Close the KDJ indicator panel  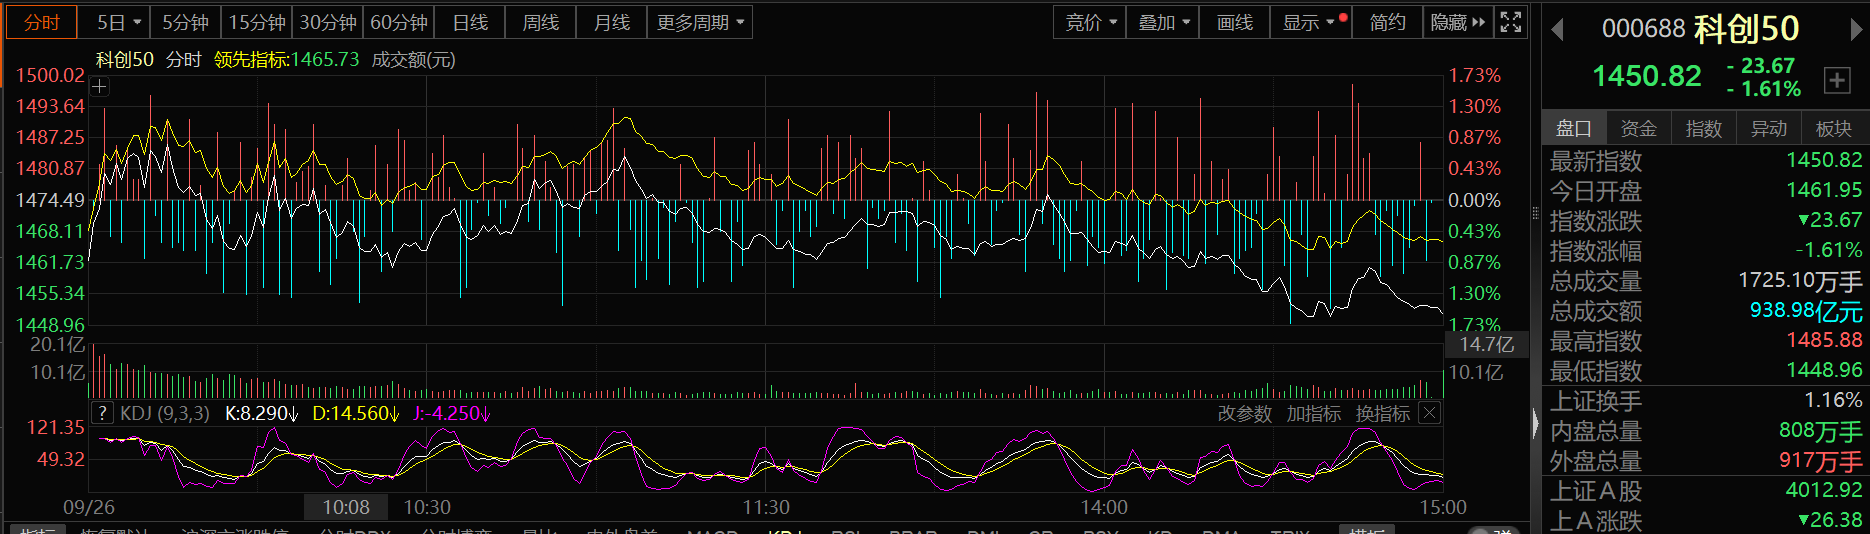click(1430, 413)
